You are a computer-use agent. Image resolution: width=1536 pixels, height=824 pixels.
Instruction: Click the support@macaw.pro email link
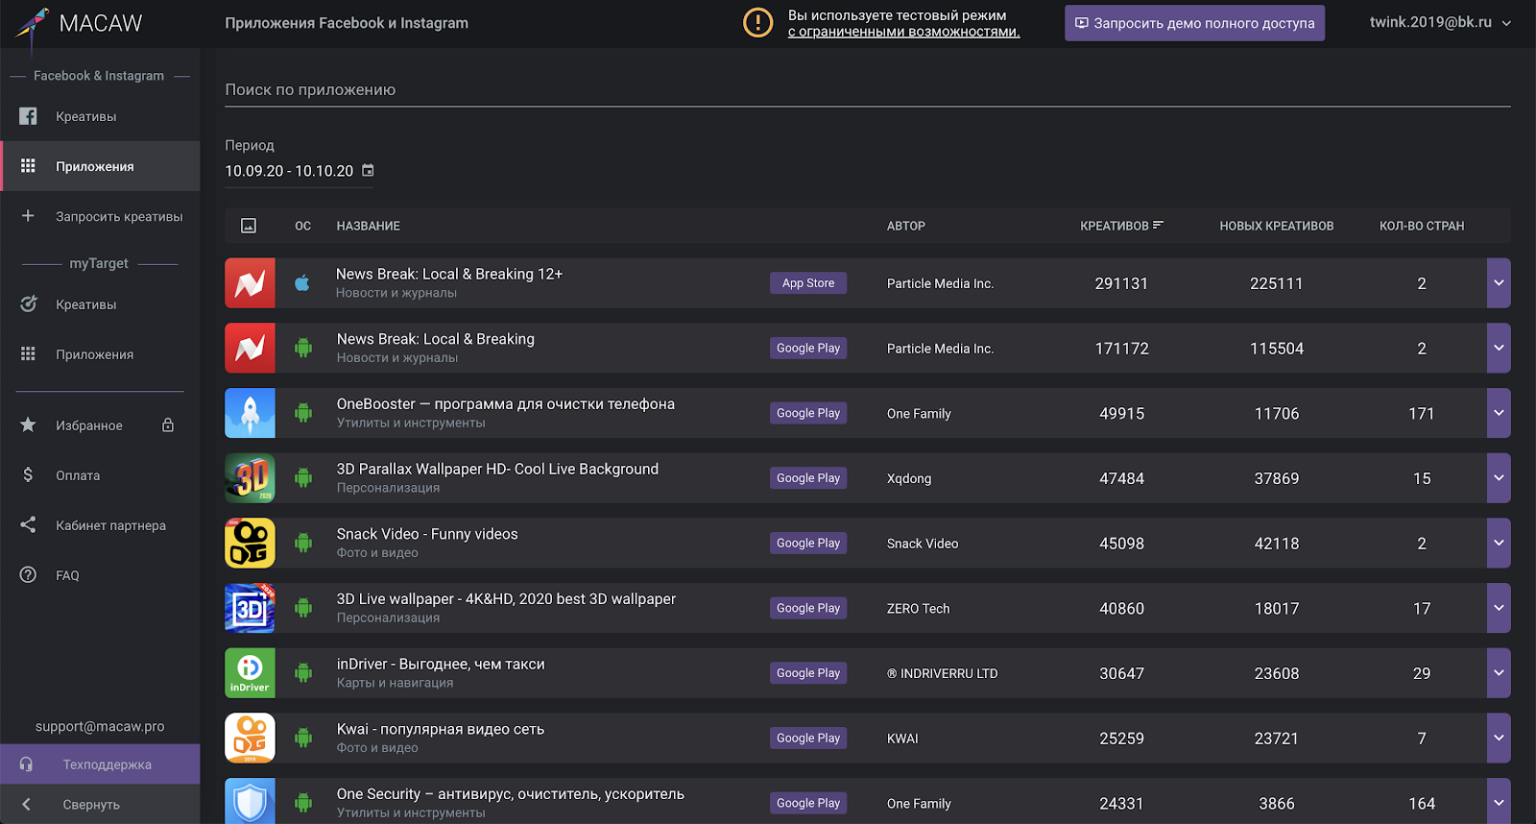tap(100, 726)
